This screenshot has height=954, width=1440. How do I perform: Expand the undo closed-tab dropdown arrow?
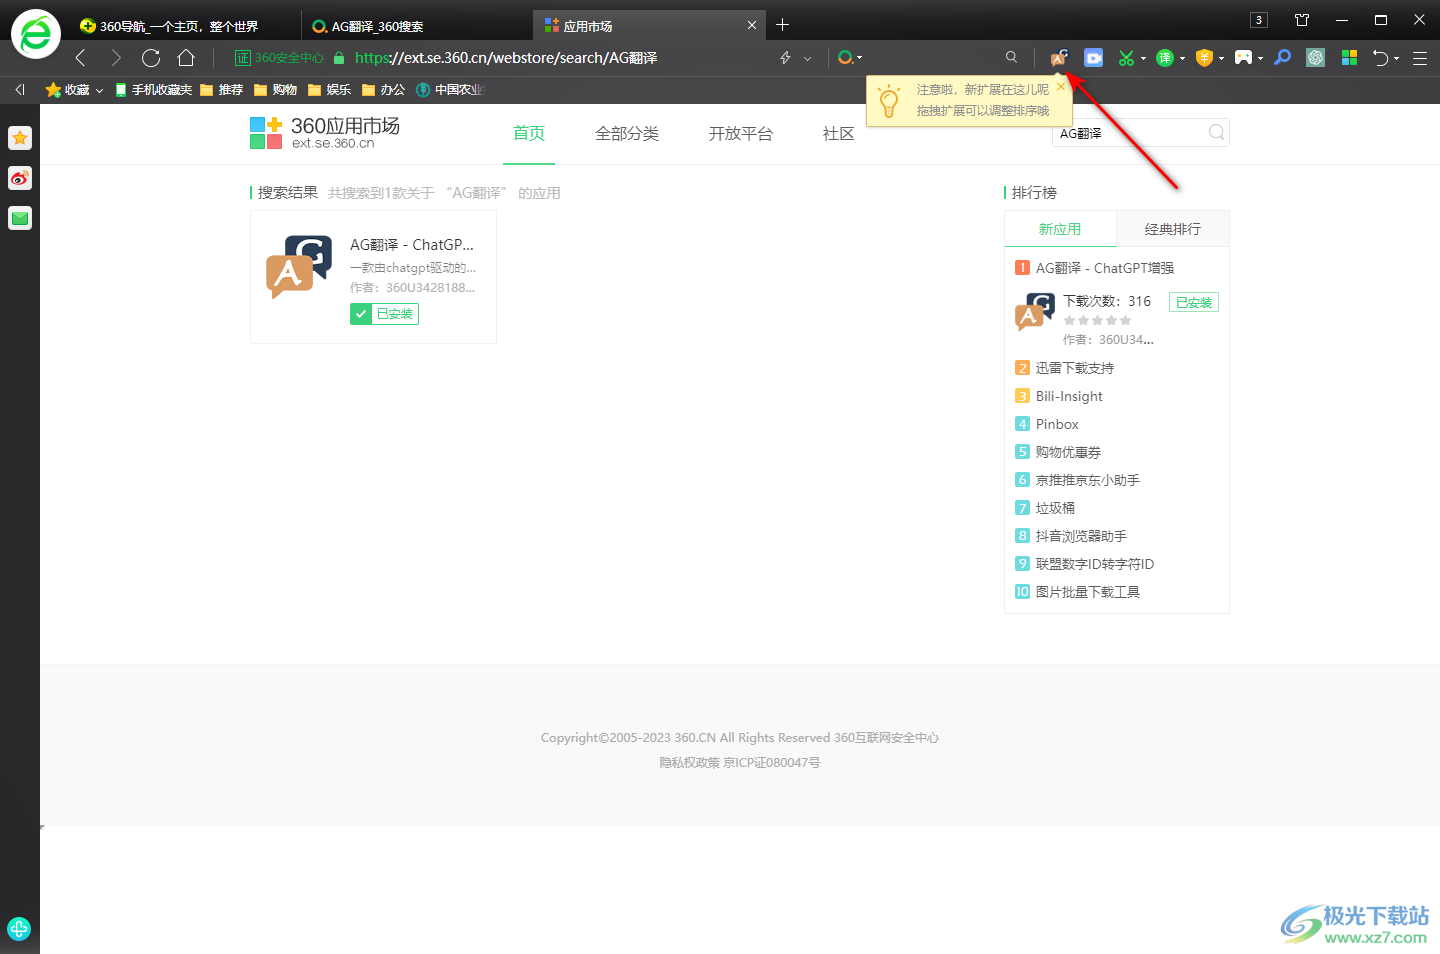pos(1397,58)
